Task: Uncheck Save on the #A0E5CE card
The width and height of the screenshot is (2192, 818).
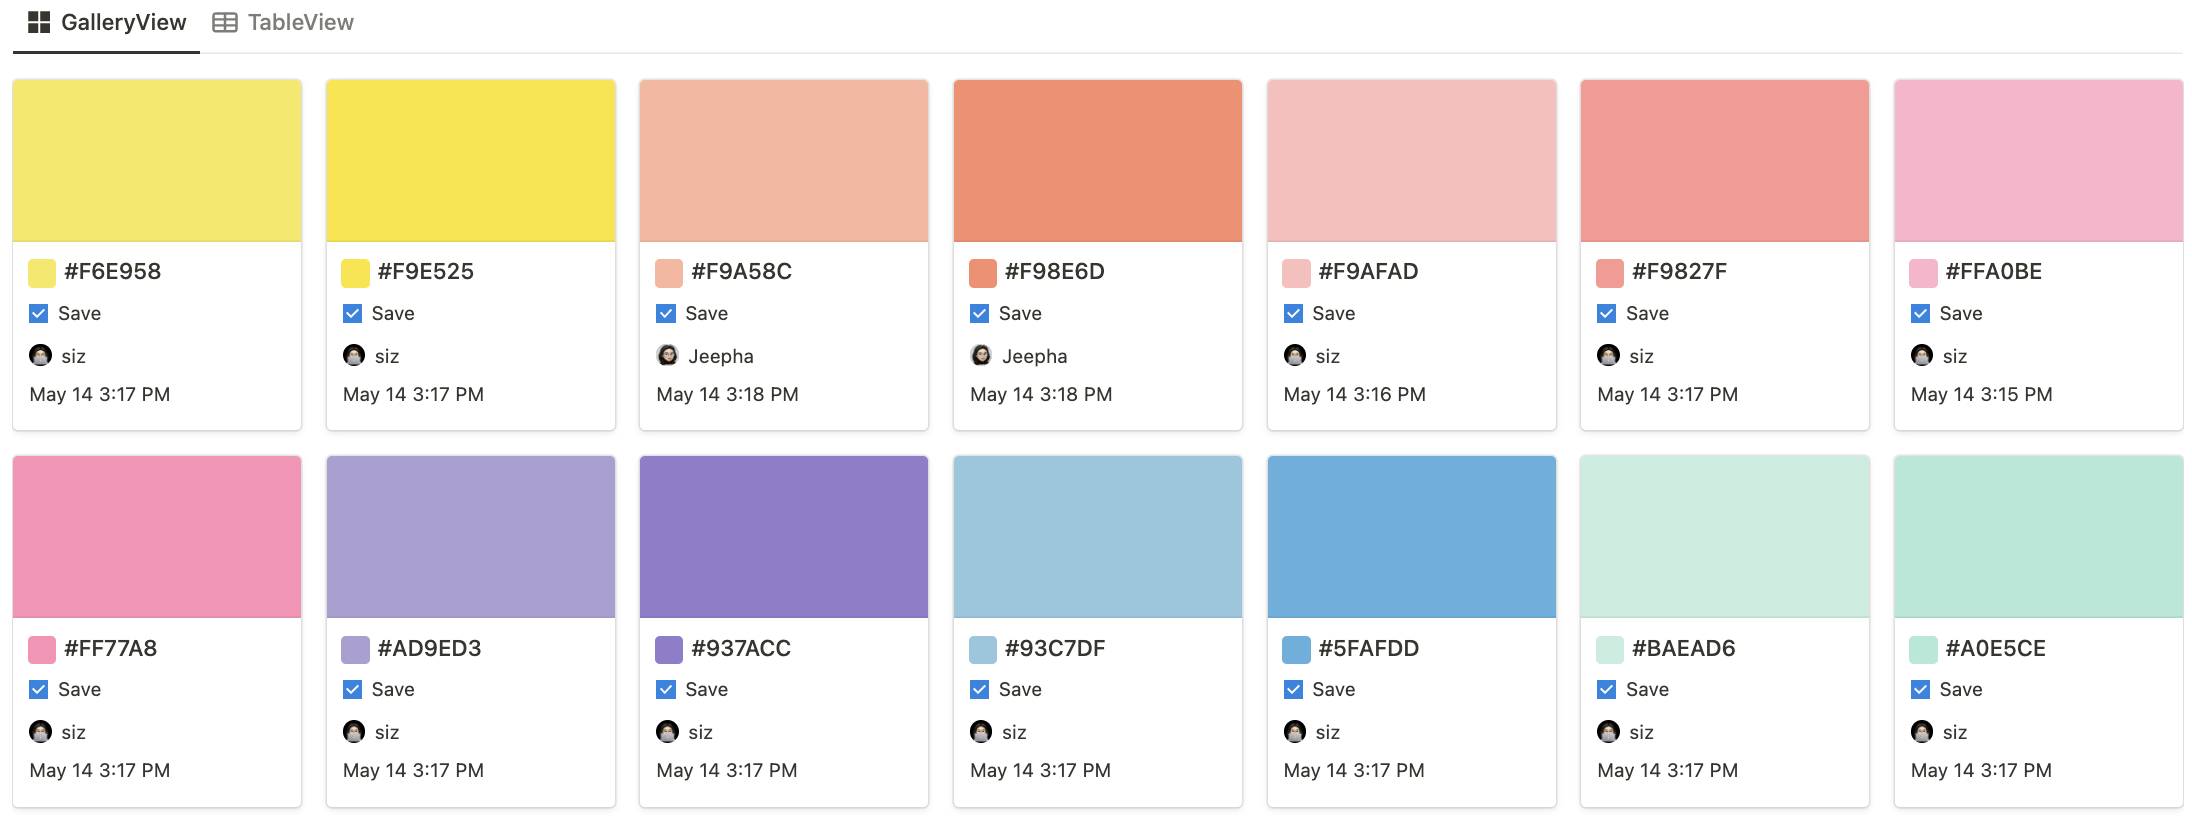Action: coord(1920,690)
